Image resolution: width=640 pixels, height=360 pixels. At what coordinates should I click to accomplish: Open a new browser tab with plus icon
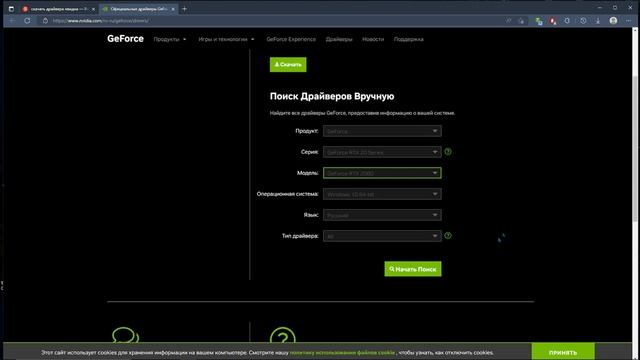point(184,9)
